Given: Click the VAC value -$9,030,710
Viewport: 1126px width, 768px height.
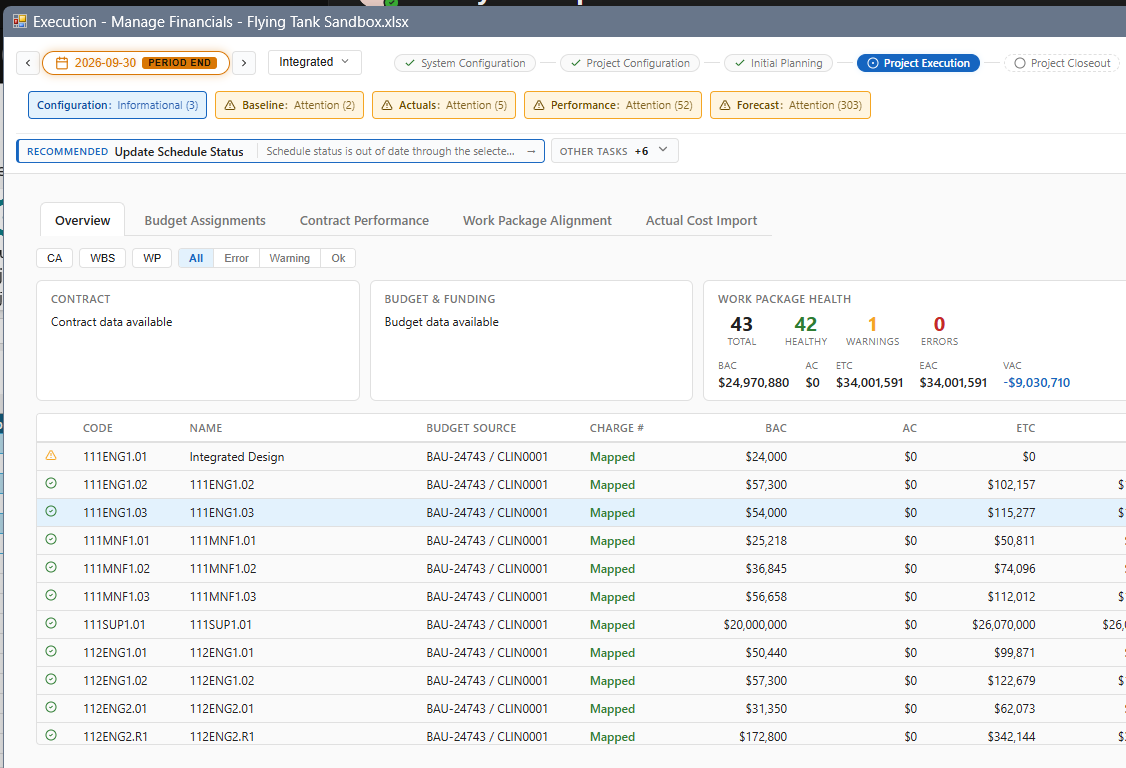Looking at the screenshot, I should coord(1036,383).
